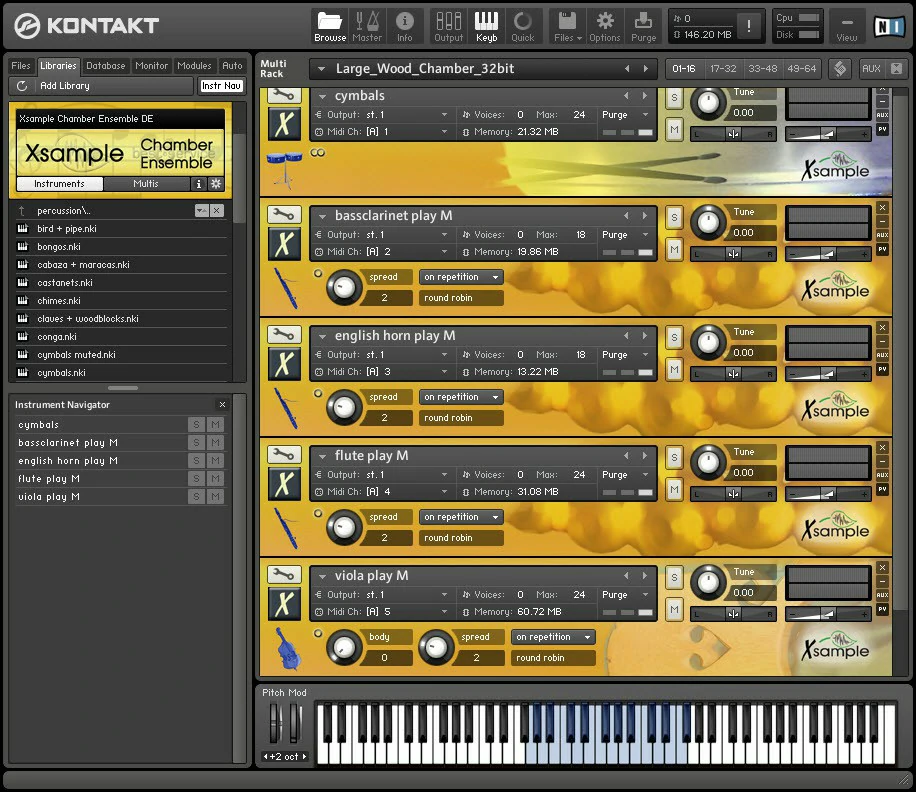Open the Output mixer icon

[x=448, y=27]
